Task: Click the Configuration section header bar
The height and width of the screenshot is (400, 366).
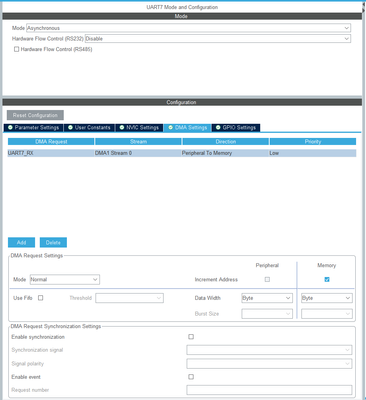Action: coord(182,102)
